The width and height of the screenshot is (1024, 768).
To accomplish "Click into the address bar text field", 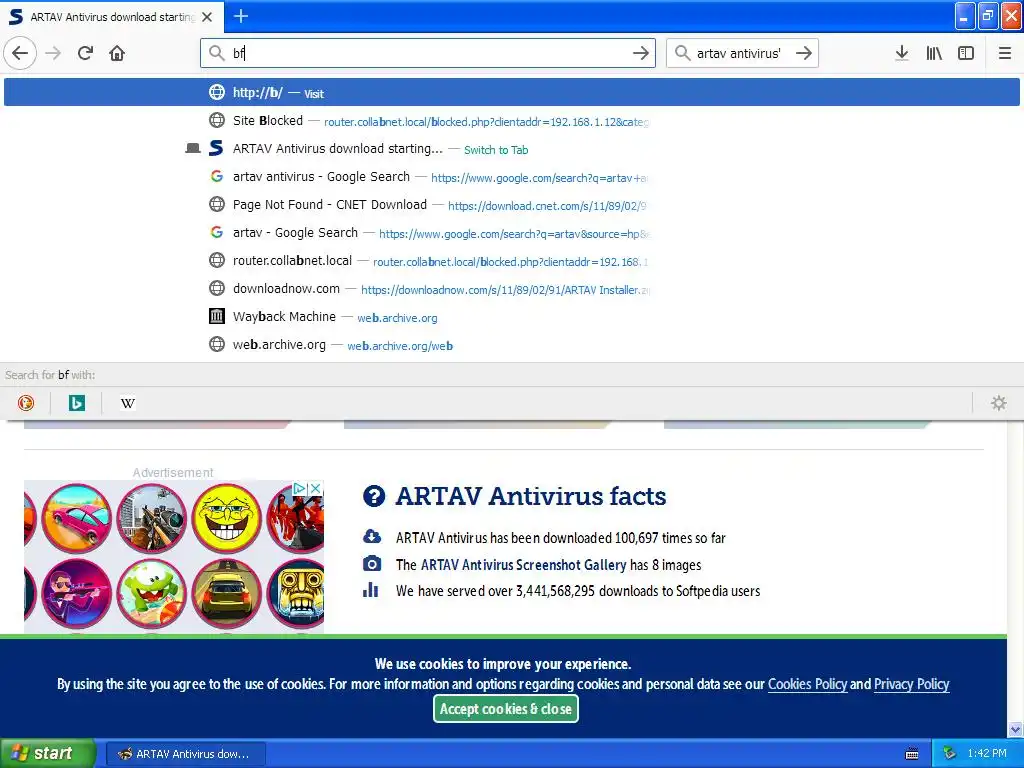I will [428, 54].
